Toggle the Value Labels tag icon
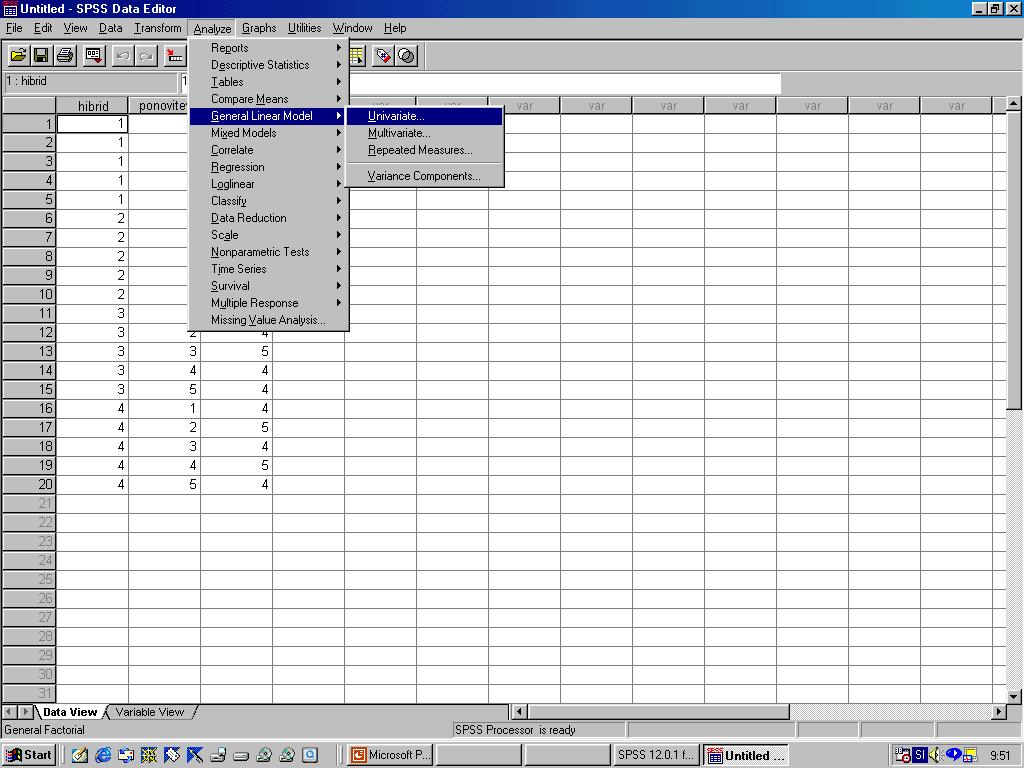The image size is (1024, 768). pos(384,56)
